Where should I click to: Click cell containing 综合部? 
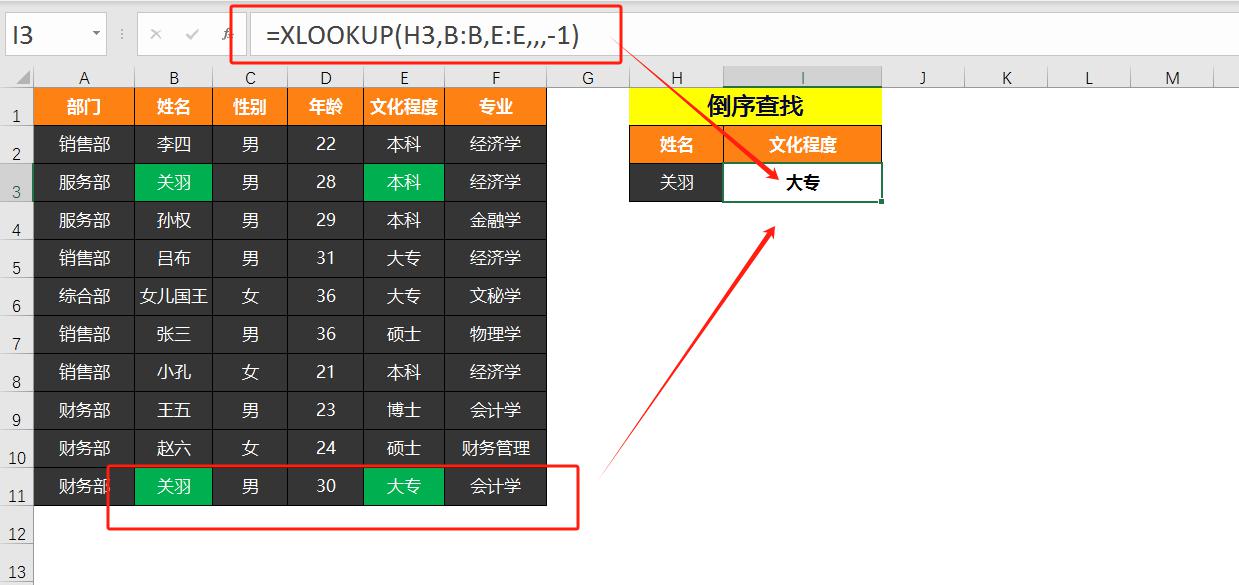pos(84,297)
